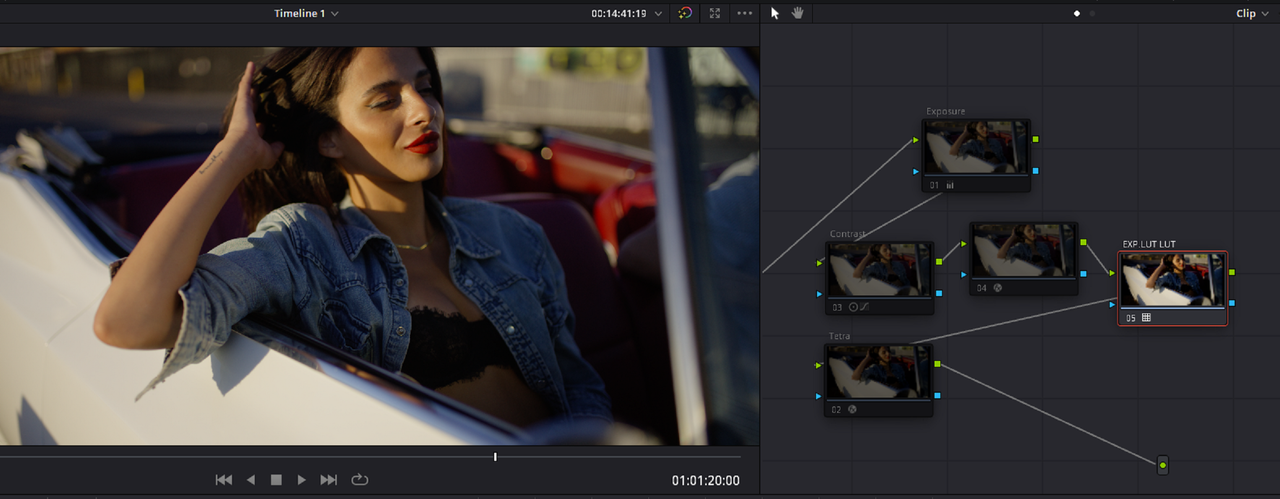Play the clip forward

tap(302, 480)
